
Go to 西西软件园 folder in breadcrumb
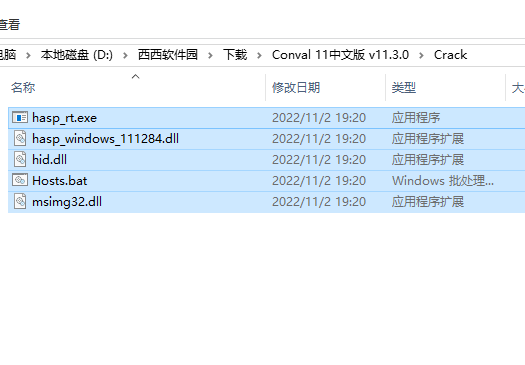coord(168,55)
